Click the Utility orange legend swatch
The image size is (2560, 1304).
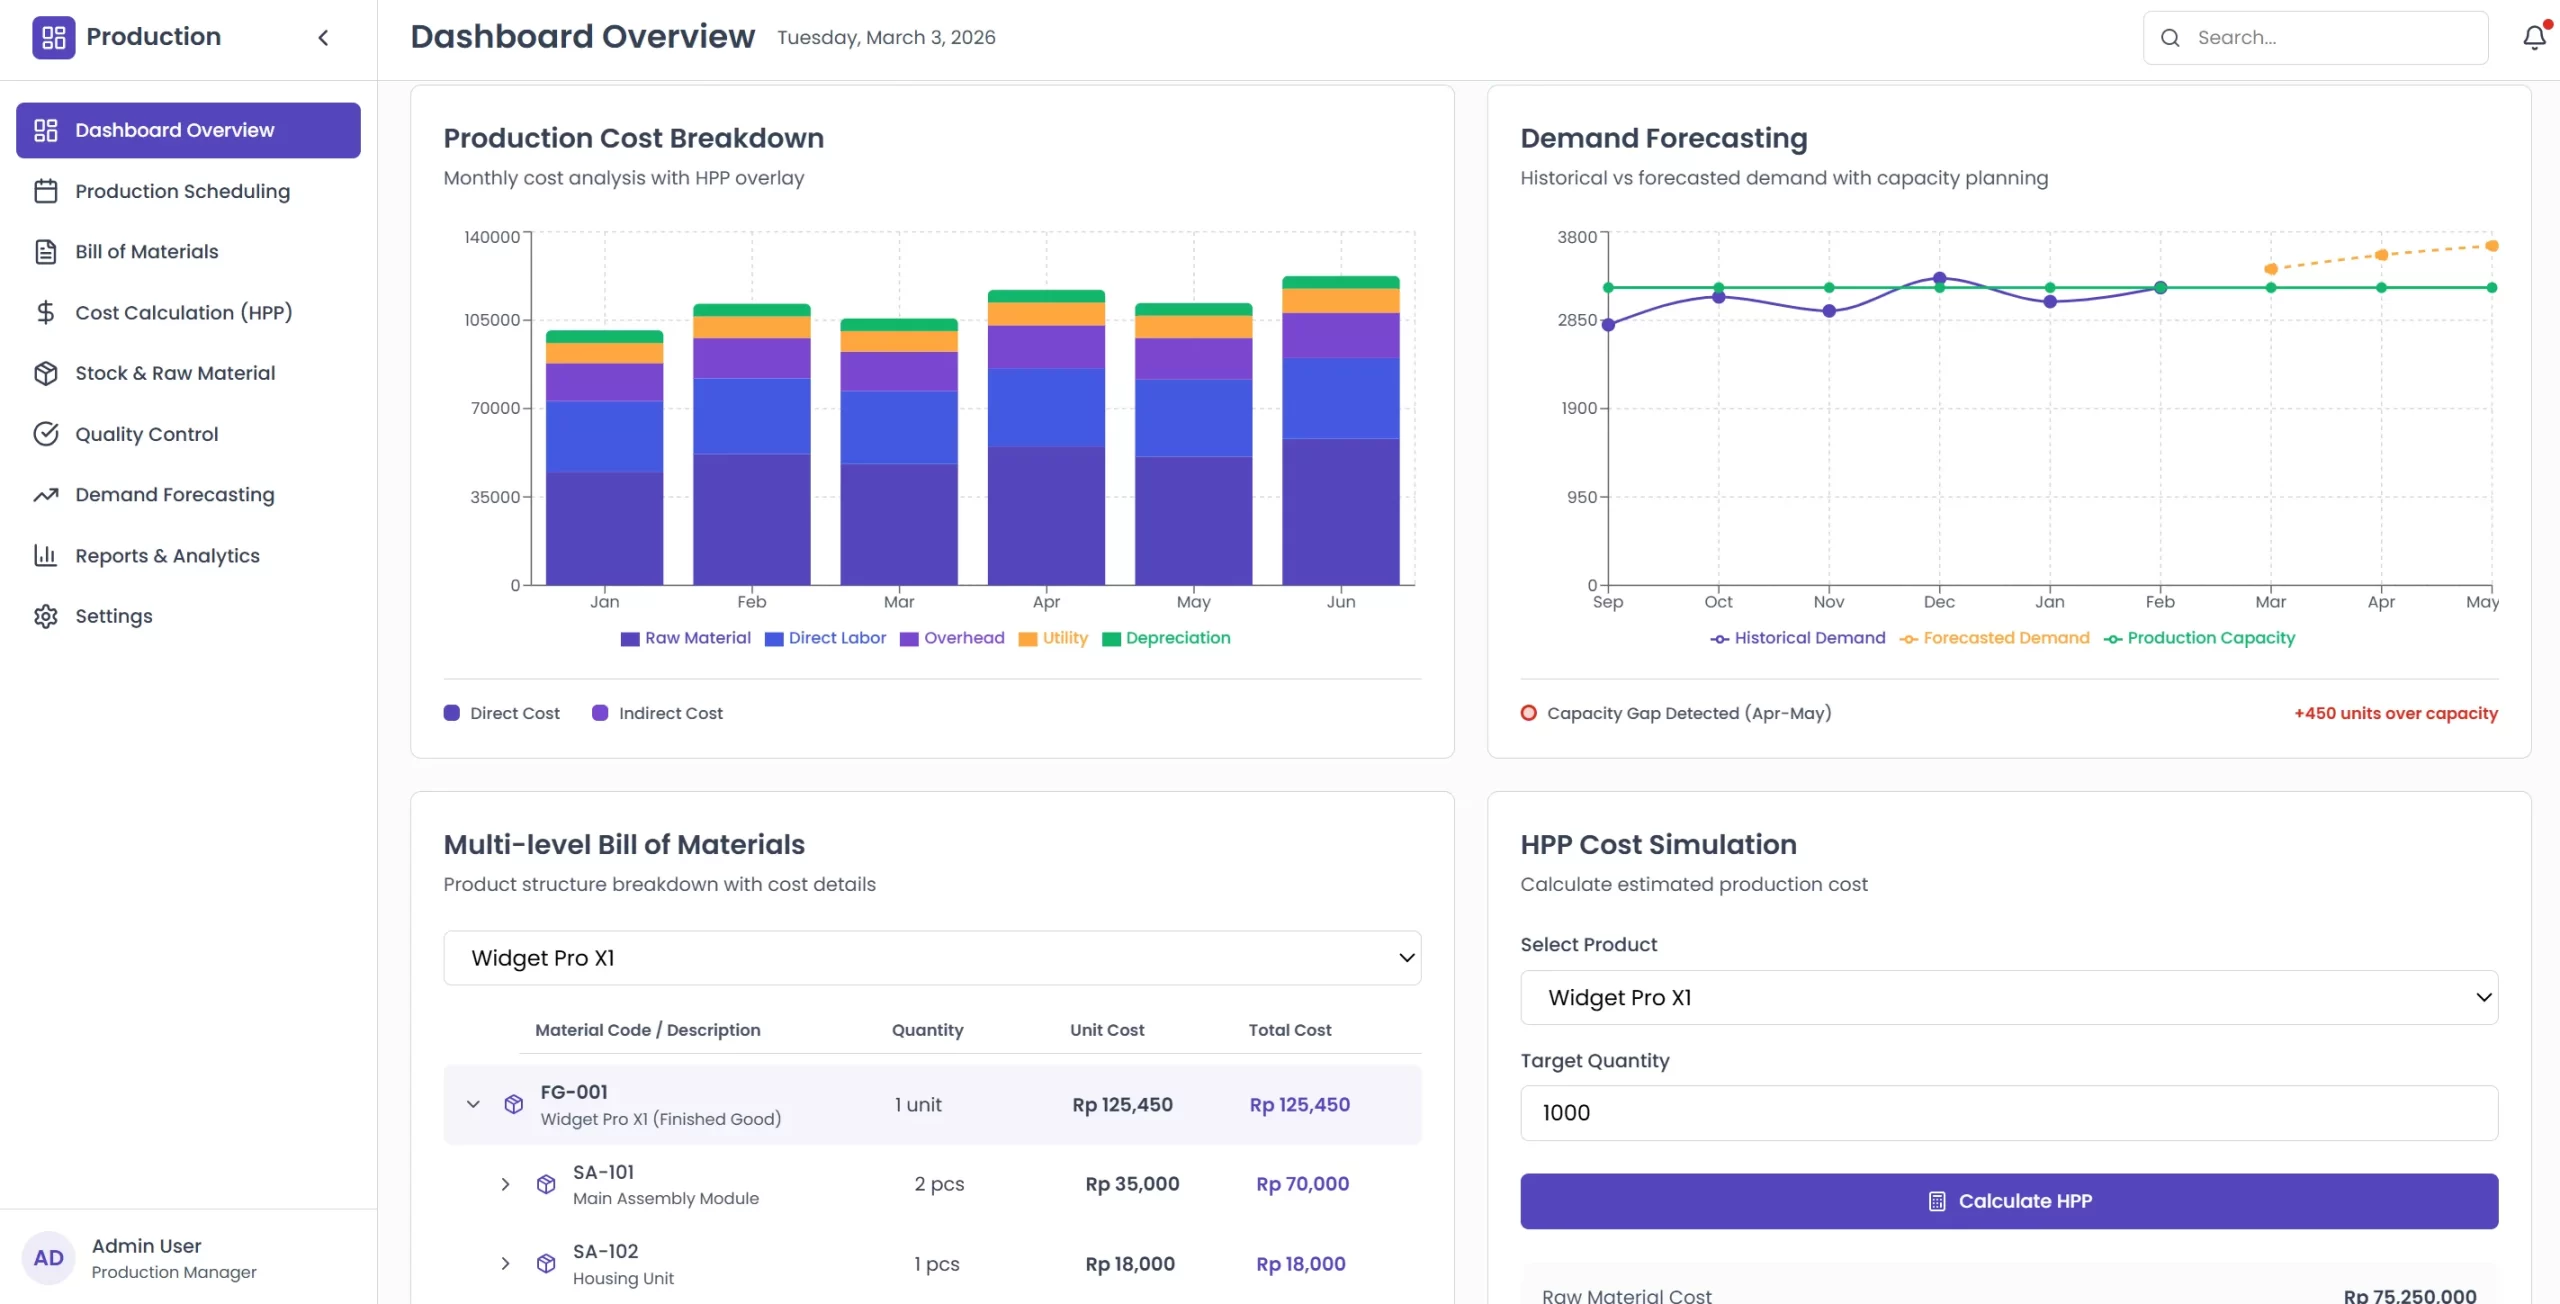click(1028, 639)
